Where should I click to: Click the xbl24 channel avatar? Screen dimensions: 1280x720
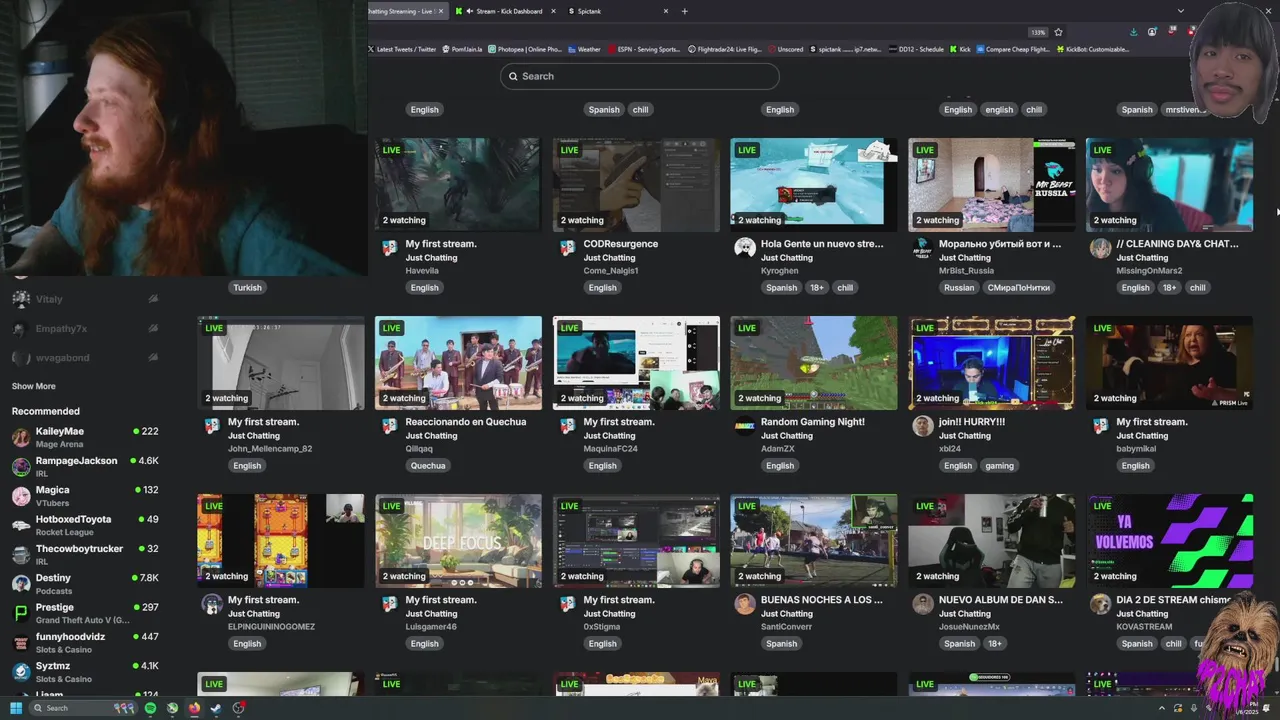[x=922, y=426]
